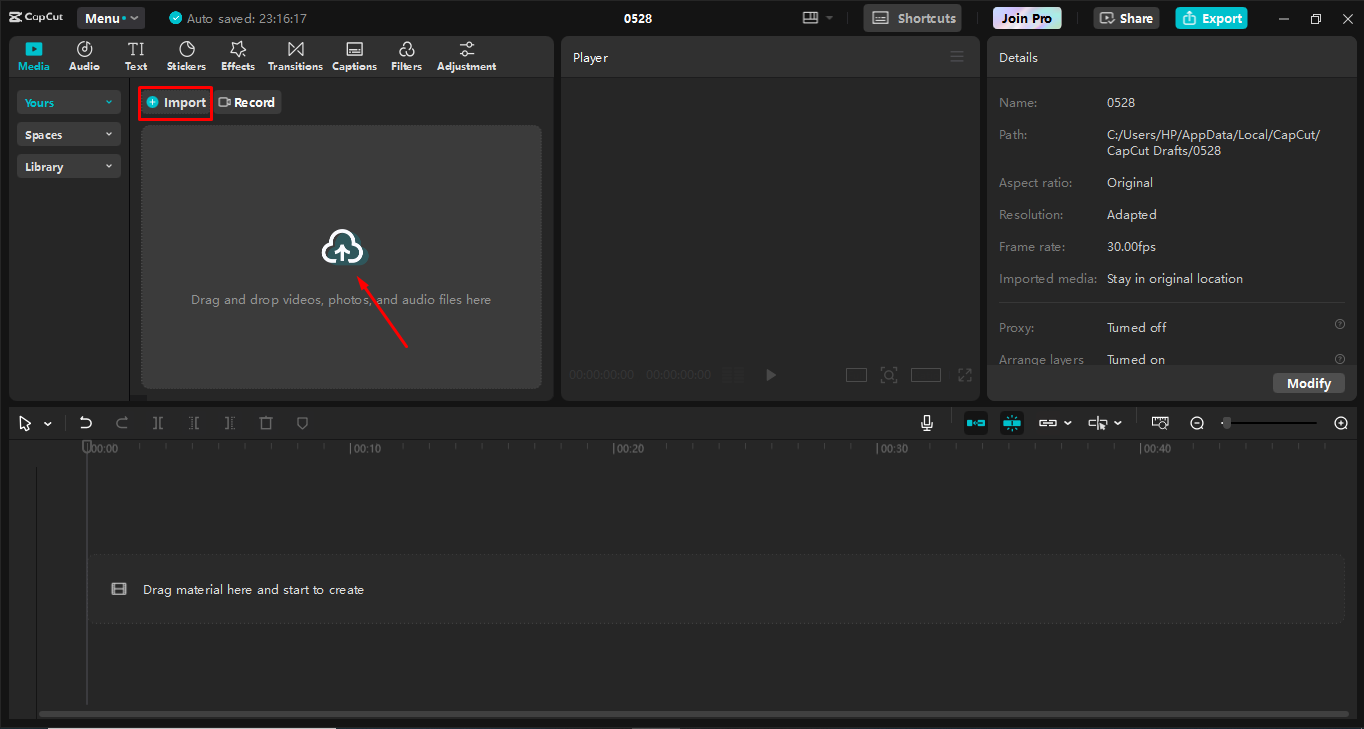Expand the Yours dropdown in the sidebar
Image resolution: width=1364 pixels, height=729 pixels.
point(68,102)
